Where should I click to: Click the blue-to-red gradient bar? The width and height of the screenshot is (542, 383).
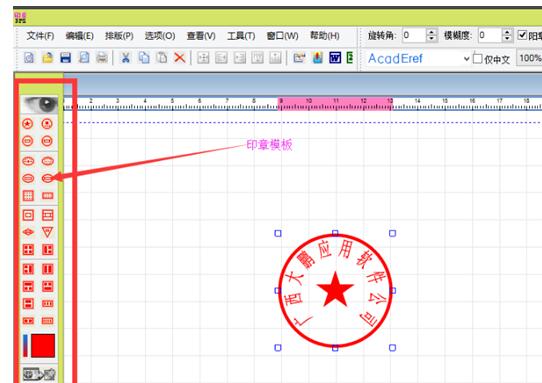click(x=25, y=345)
